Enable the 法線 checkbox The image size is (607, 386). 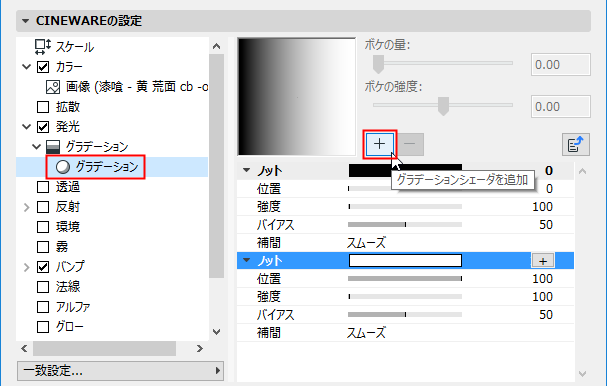(x=43, y=287)
